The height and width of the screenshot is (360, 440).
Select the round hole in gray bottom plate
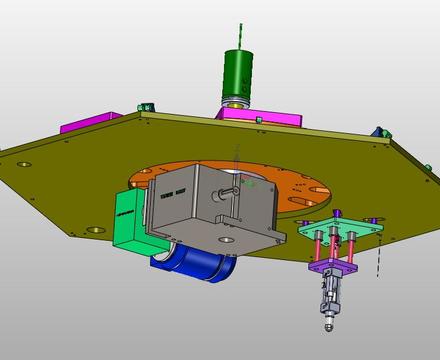(226, 240)
